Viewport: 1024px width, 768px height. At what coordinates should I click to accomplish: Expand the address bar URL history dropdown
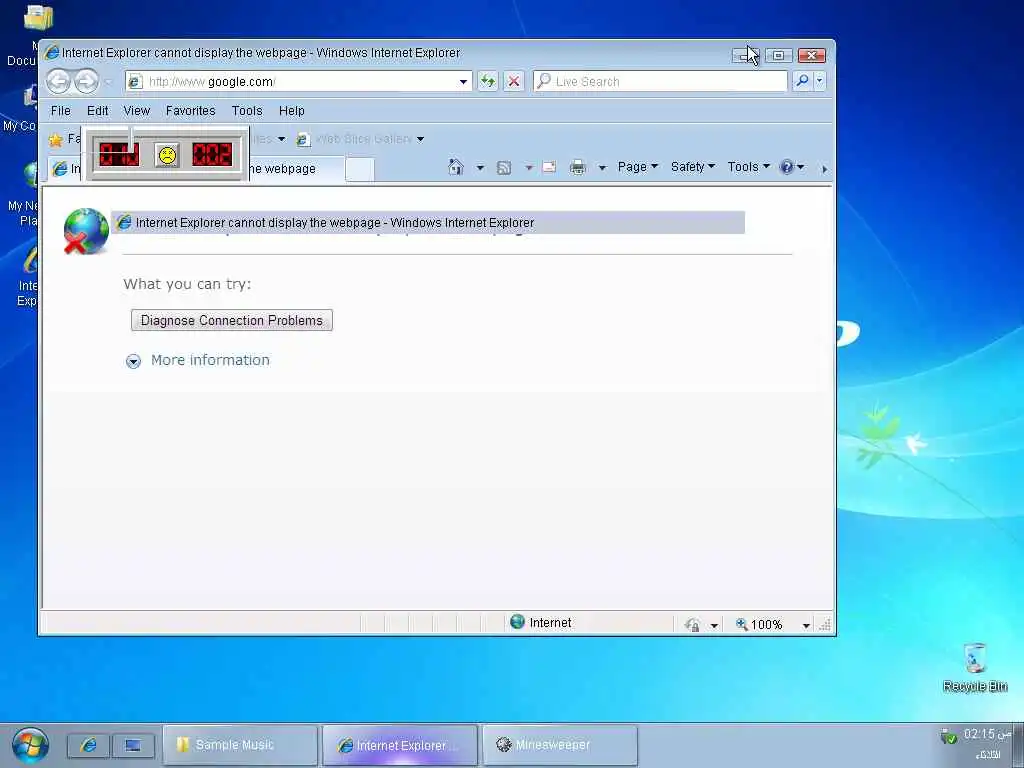point(463,82)
